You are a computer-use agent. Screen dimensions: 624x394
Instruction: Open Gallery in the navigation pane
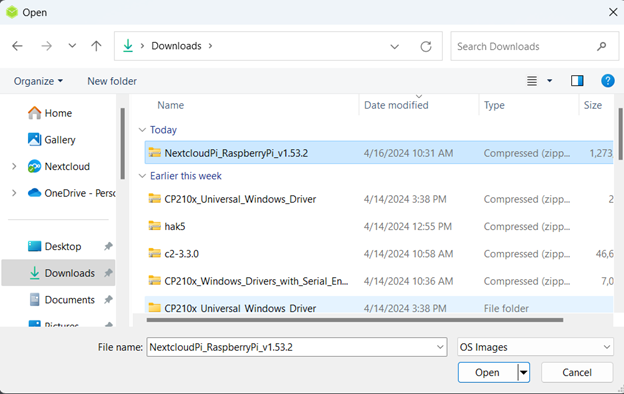[52, 140]
